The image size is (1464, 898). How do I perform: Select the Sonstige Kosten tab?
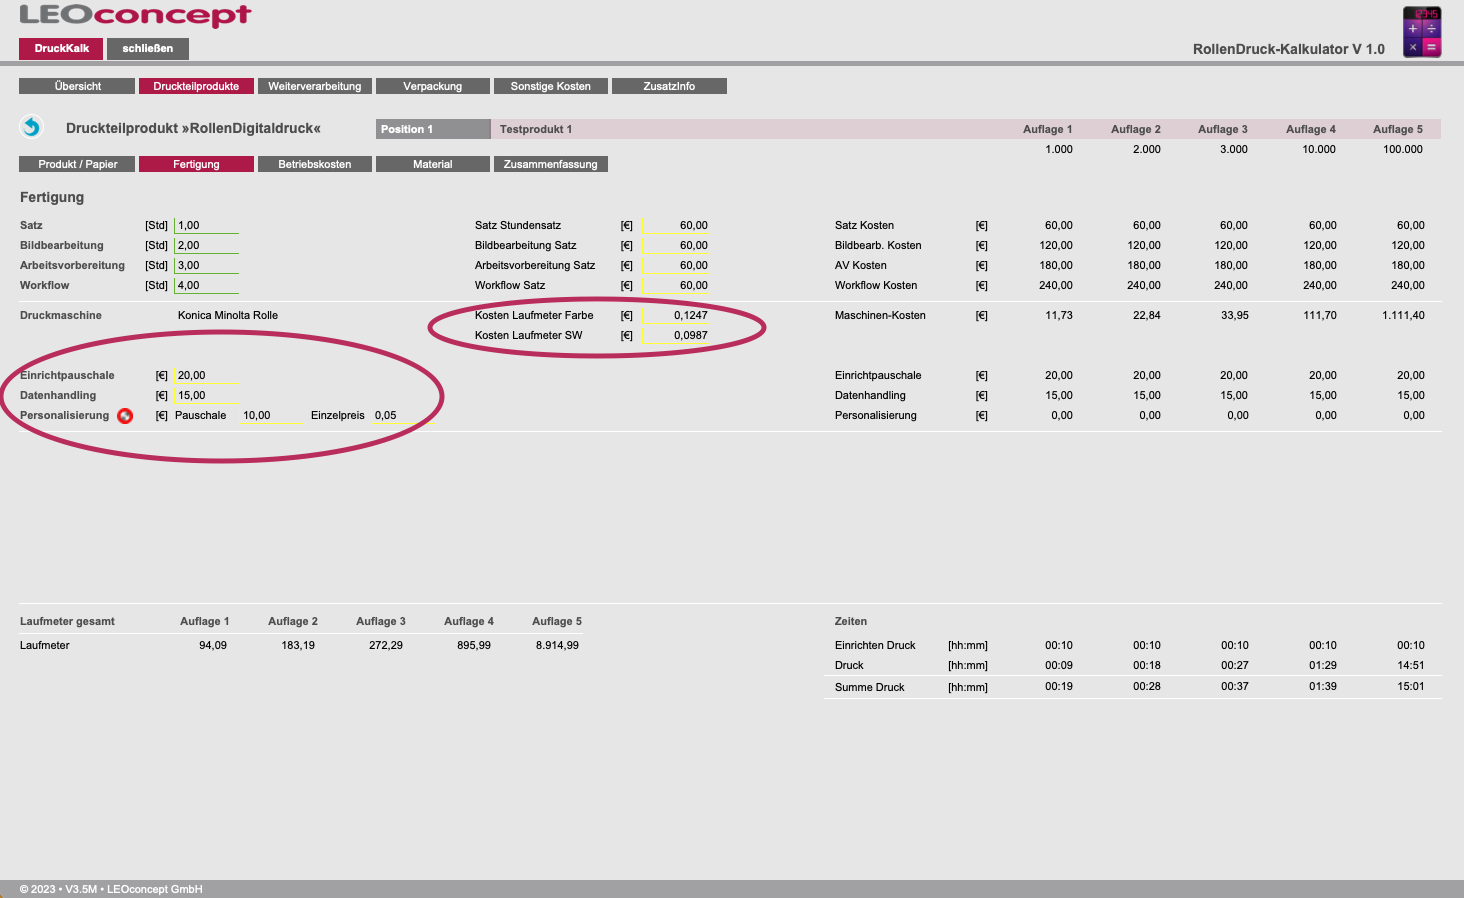click(x=550, y=86)
